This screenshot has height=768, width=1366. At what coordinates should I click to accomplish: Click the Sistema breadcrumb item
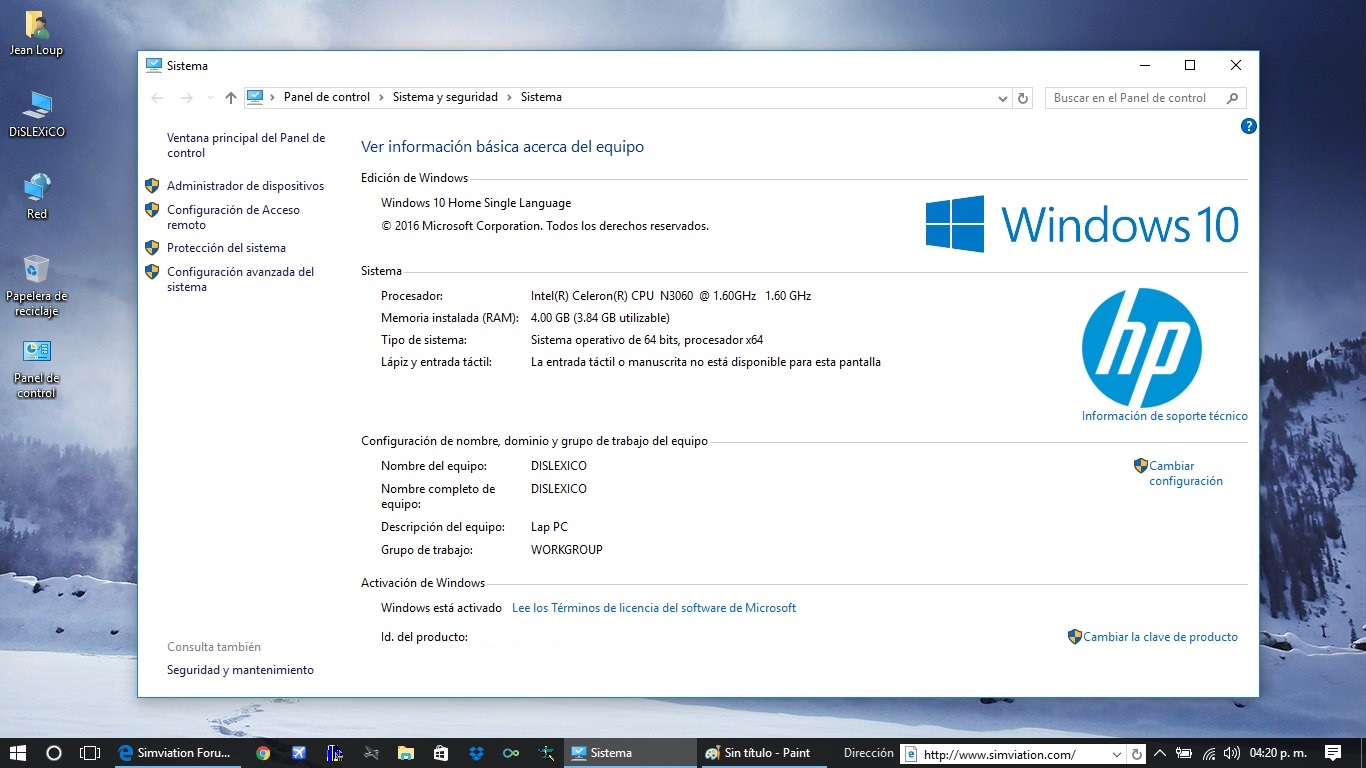(x=541, y=97)
